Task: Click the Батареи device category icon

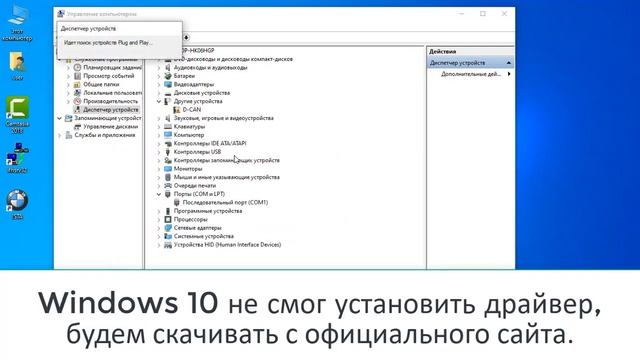Action: pyautogui.click(x=168, y=76)
